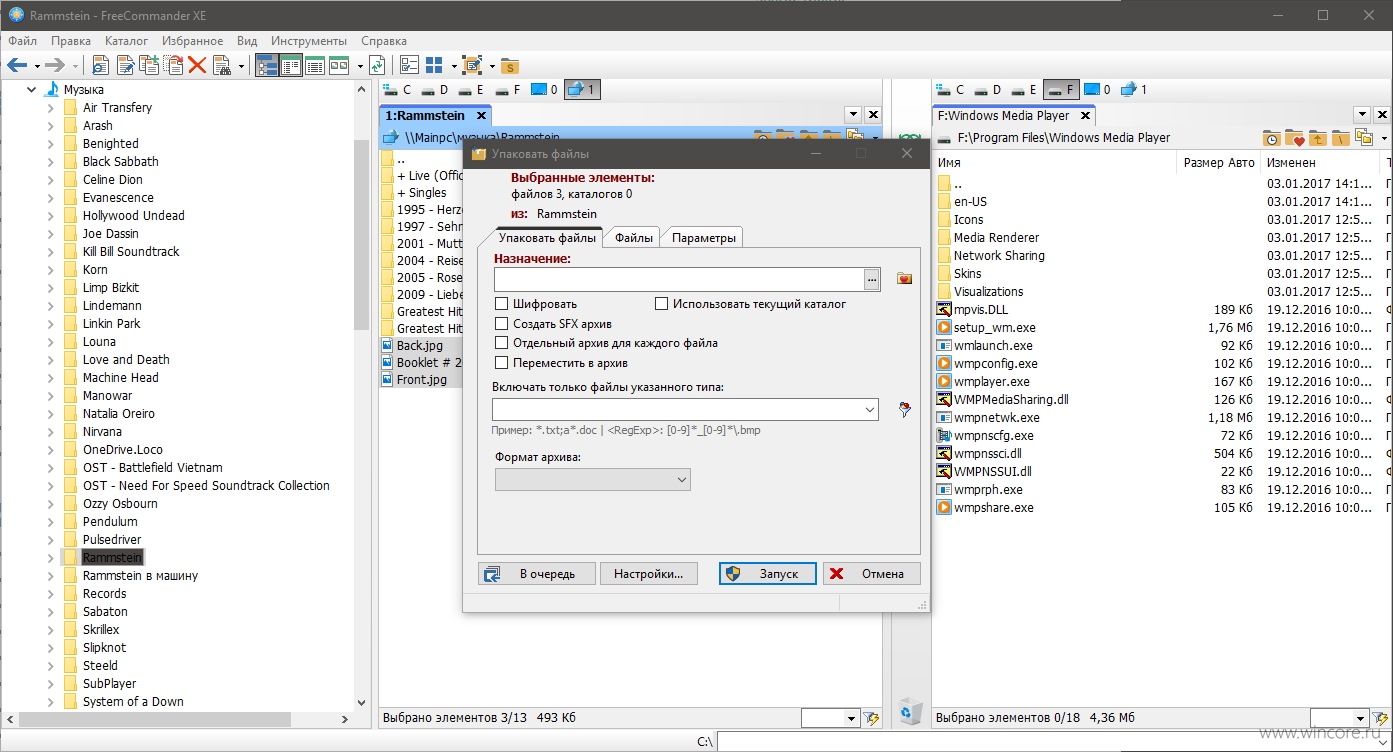Click the Запуск button
Viewport: 1393px width, 752px height.
point(768,574)
